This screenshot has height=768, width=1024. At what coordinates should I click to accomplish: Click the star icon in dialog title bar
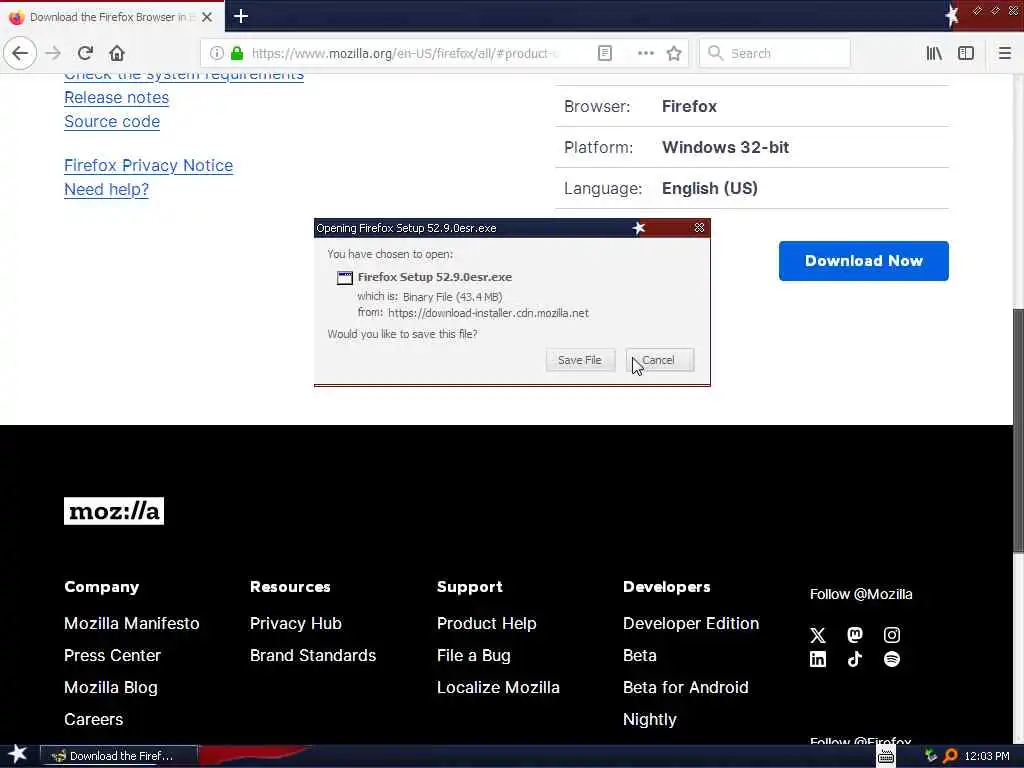click(x=639, y=227)
